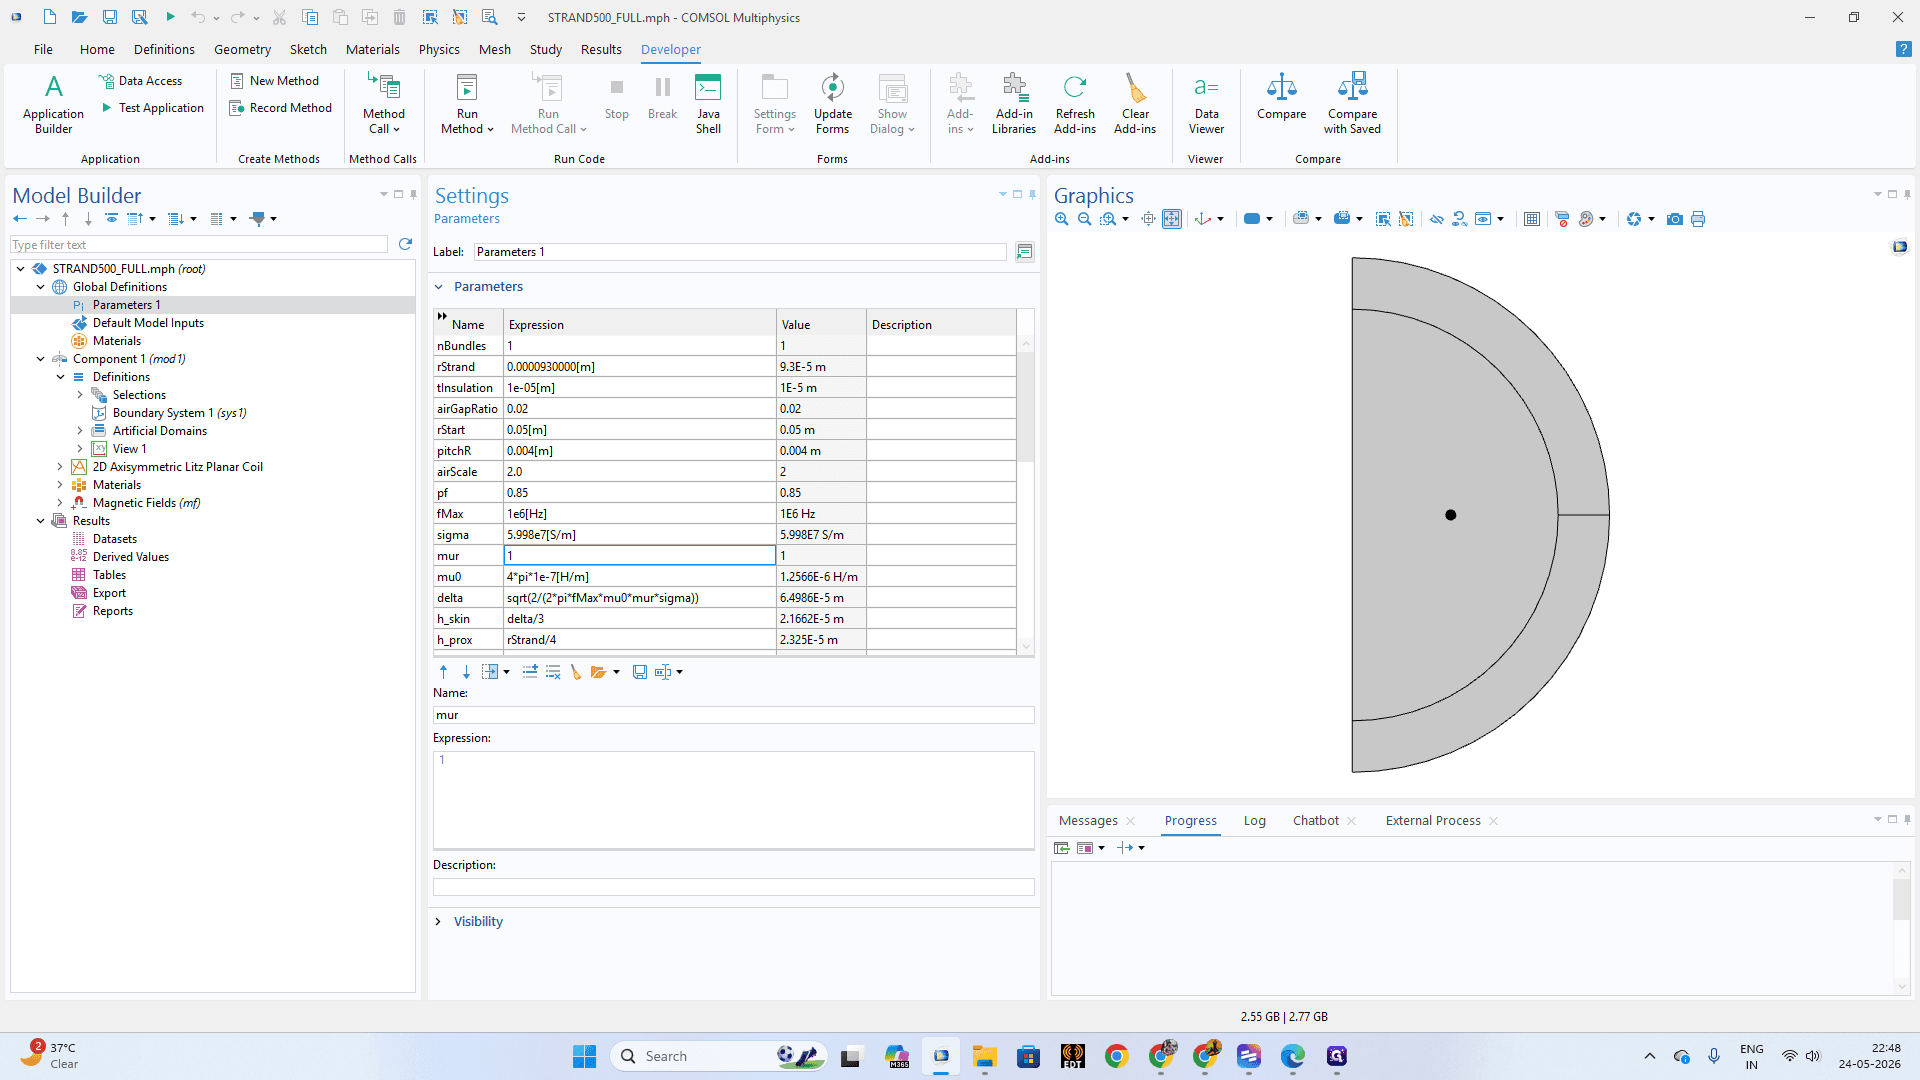1920x1080 pixels.
Task: Click Refresh Add-ins
Action: (x=1075, y=103)
